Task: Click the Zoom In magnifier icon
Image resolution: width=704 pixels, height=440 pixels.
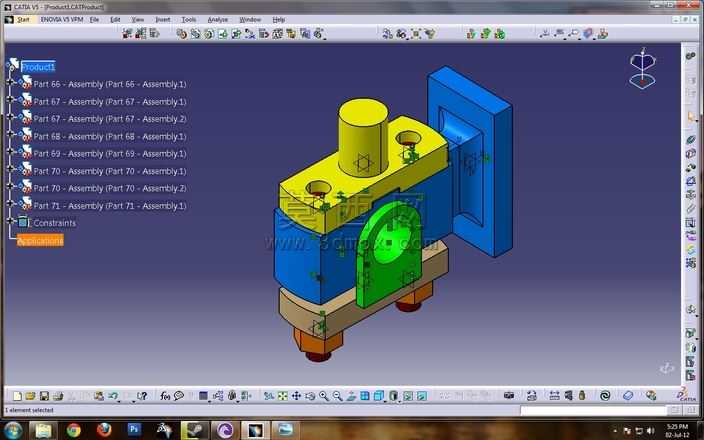Action: click(x=324, y=396)
